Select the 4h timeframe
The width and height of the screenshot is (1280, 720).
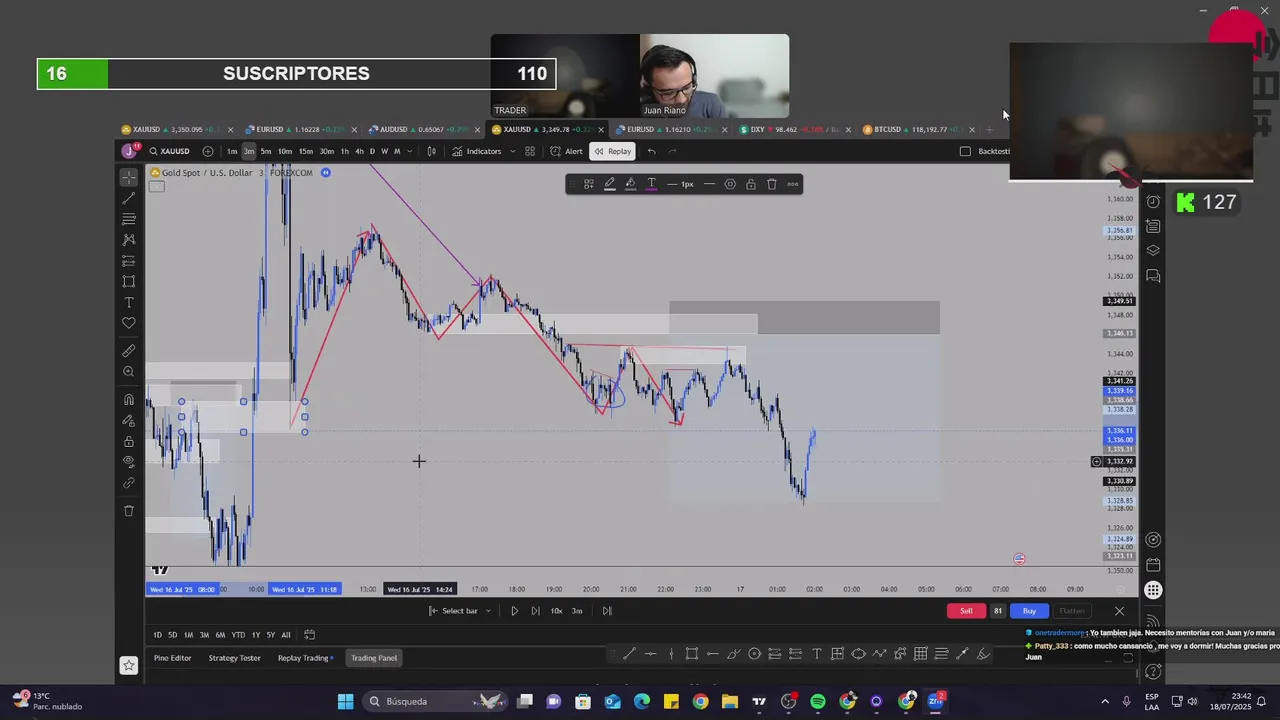[x=359, y=151]
